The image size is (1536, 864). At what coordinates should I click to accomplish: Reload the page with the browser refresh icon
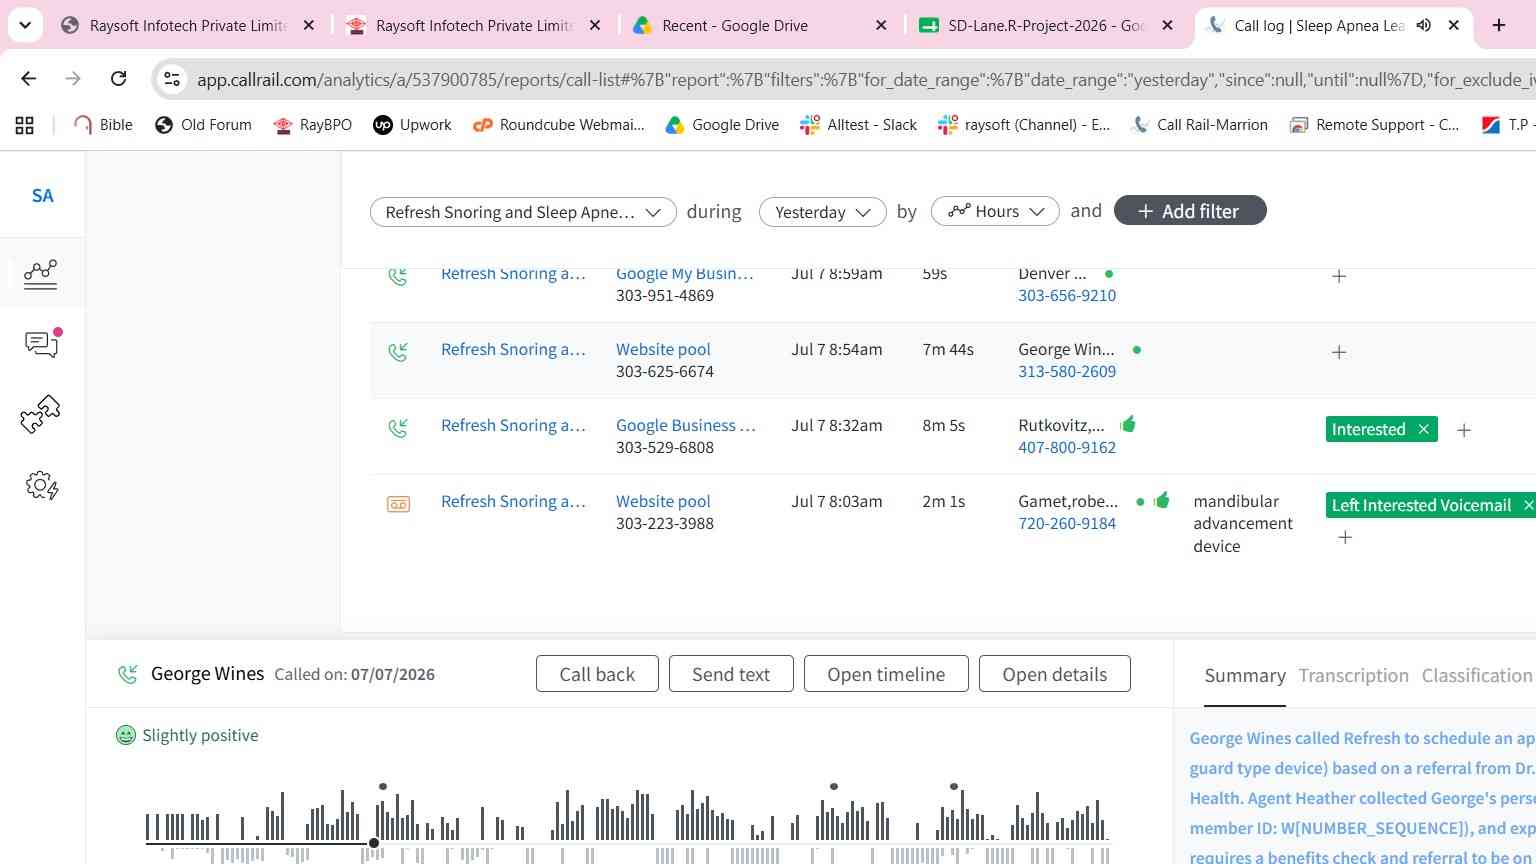[119, 78]
